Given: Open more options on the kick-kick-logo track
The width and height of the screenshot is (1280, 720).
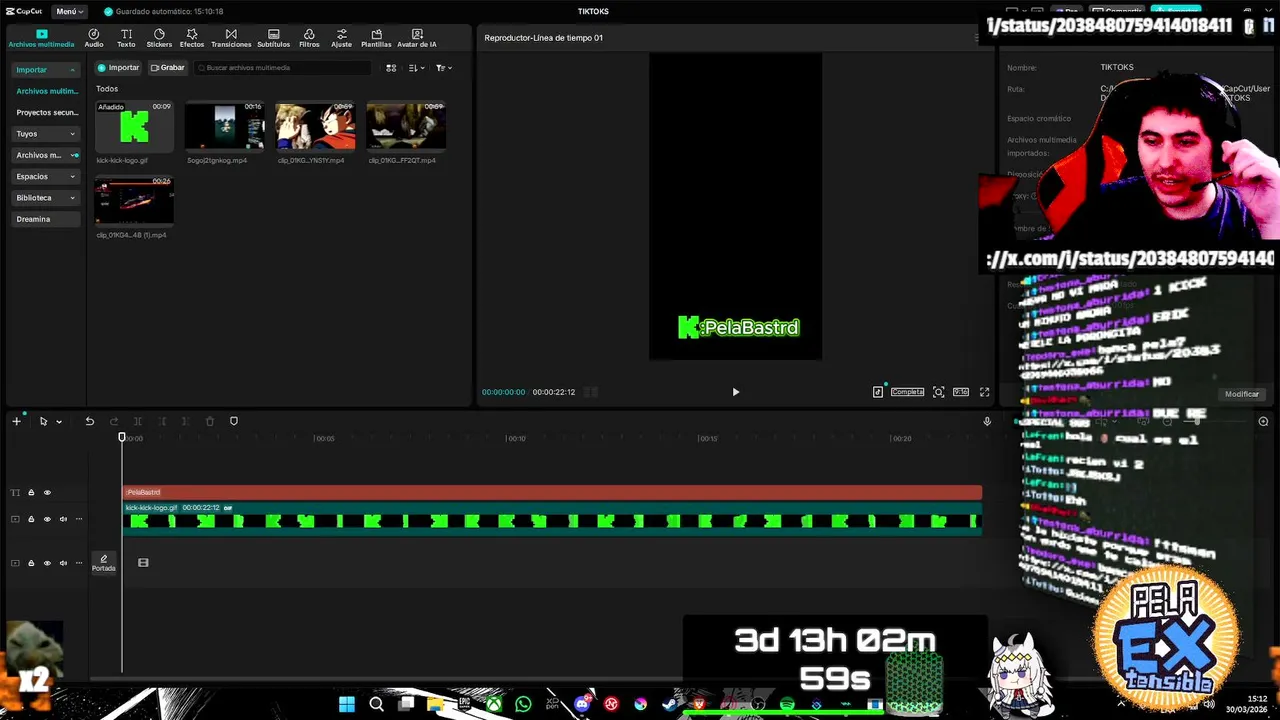Looking at the screenshot, I should (79, 519).
